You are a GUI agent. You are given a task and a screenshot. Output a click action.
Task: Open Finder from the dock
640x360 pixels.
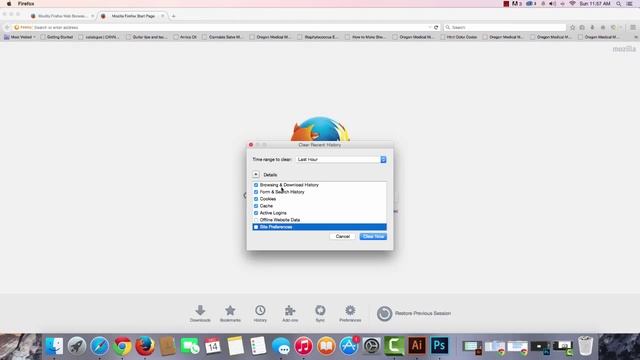[x=54, y=346]
